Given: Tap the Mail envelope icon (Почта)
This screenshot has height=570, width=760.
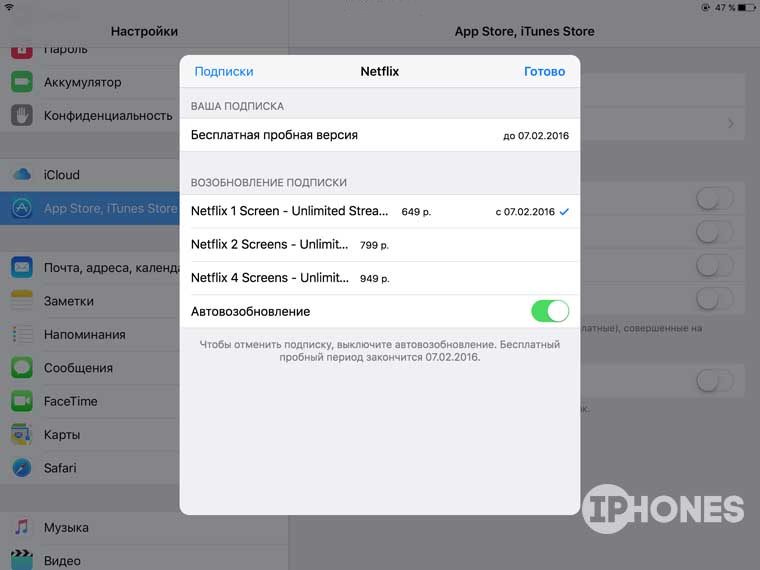Looking at the screenshot, I should pyautogui.click(x=22, y=267).
